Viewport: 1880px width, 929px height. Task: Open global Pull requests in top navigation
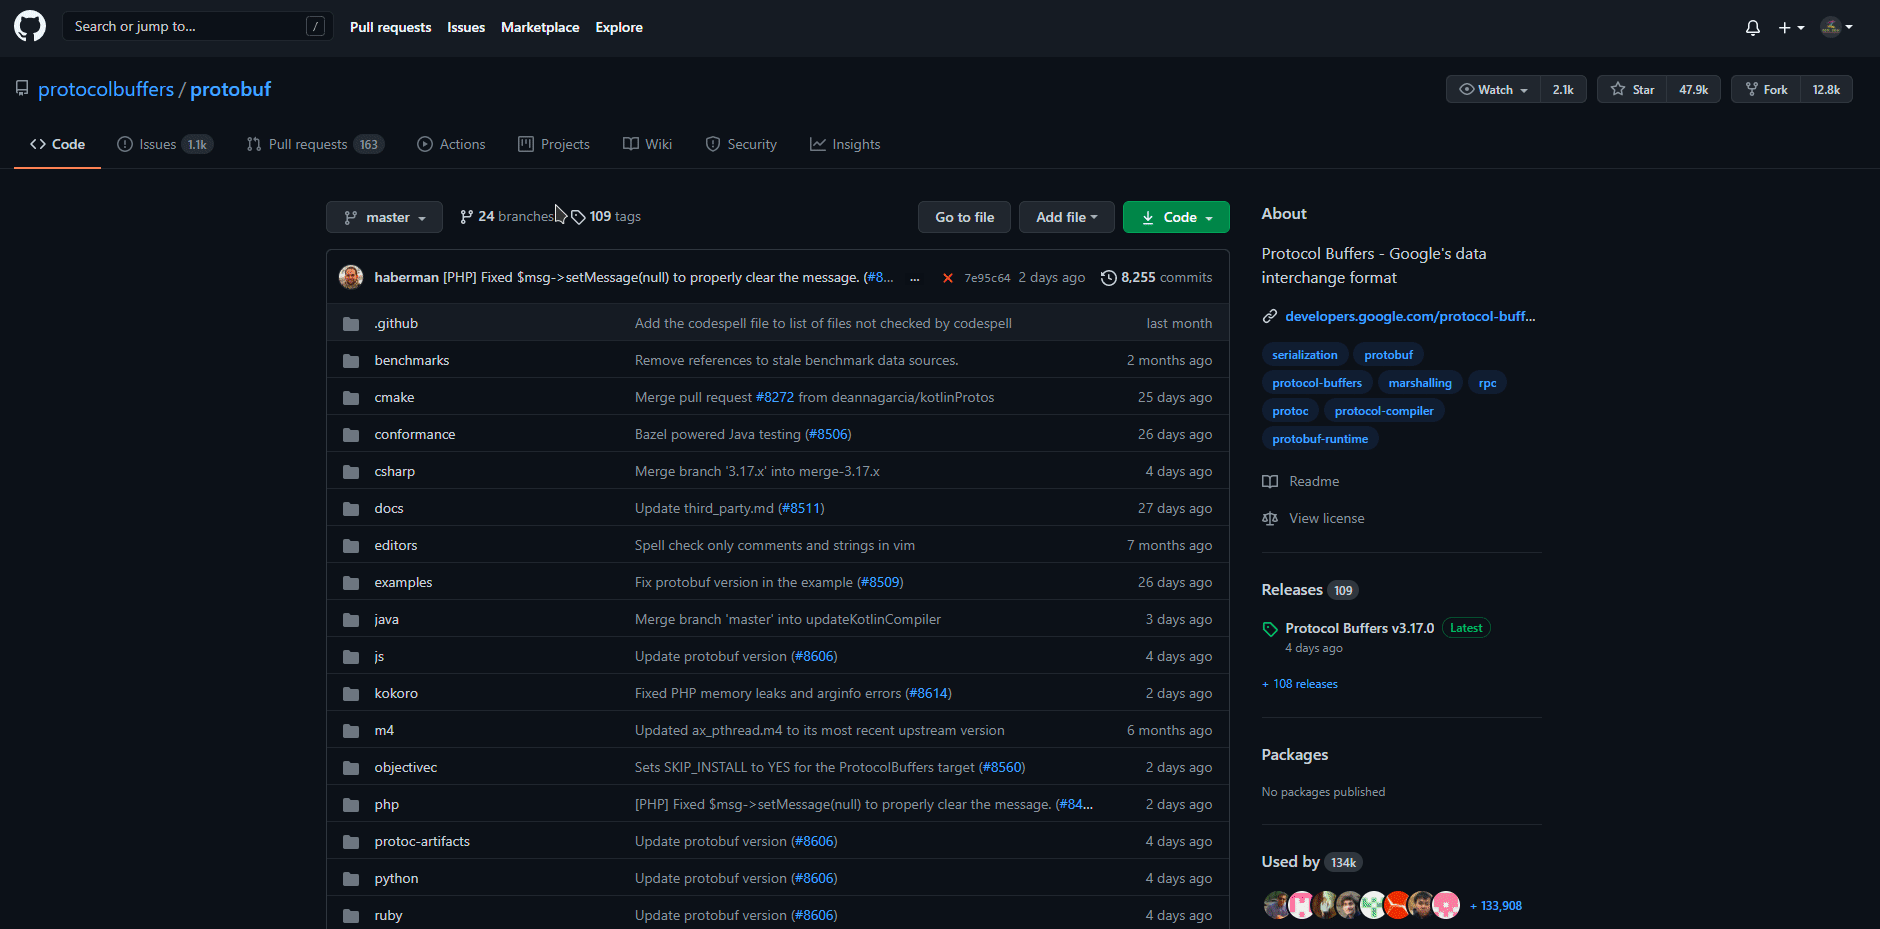[x=390, y=27]
